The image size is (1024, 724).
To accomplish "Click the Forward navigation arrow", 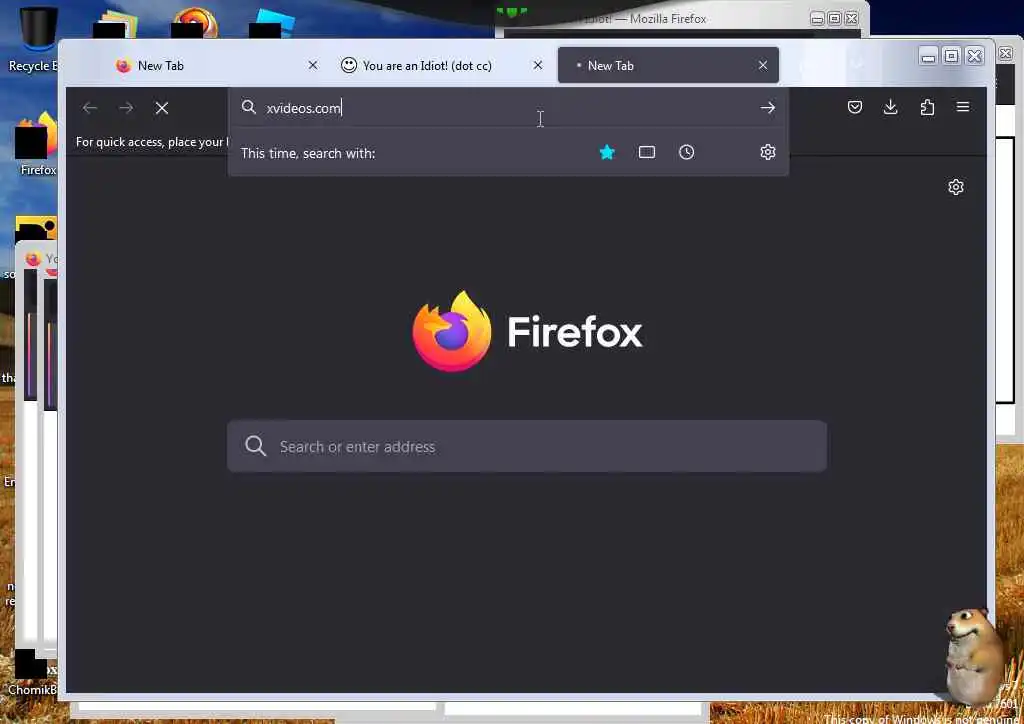I will pyautogui.click(x=126, y=108).
